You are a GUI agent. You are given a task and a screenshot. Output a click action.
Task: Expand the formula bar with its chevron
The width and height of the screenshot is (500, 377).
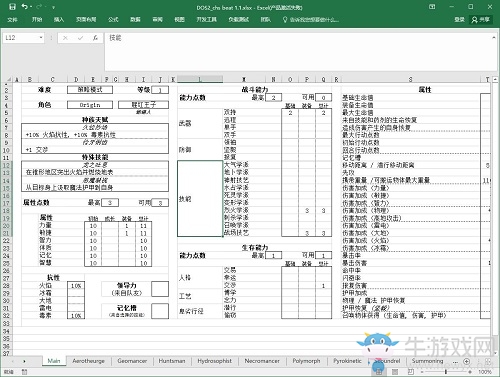[x=494, y=38]
